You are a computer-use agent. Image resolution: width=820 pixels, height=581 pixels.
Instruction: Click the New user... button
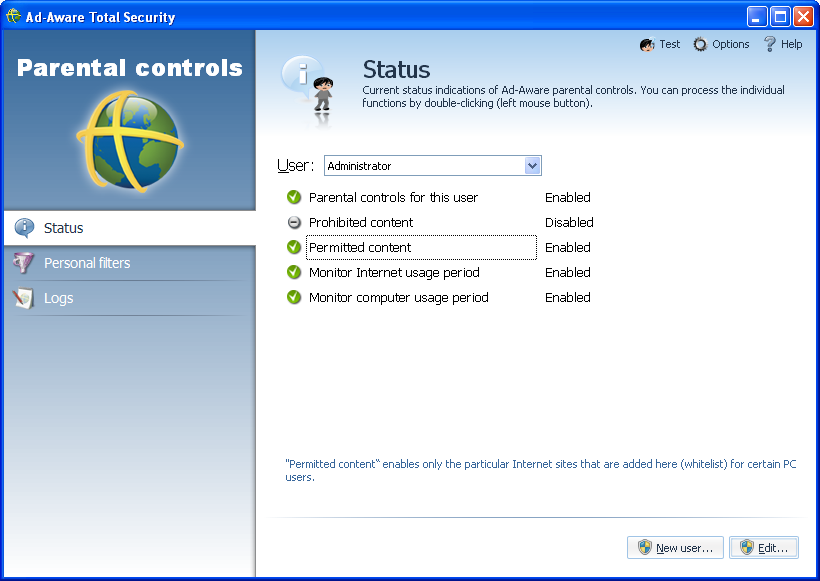pyautogui.click(x=675, y=548)
